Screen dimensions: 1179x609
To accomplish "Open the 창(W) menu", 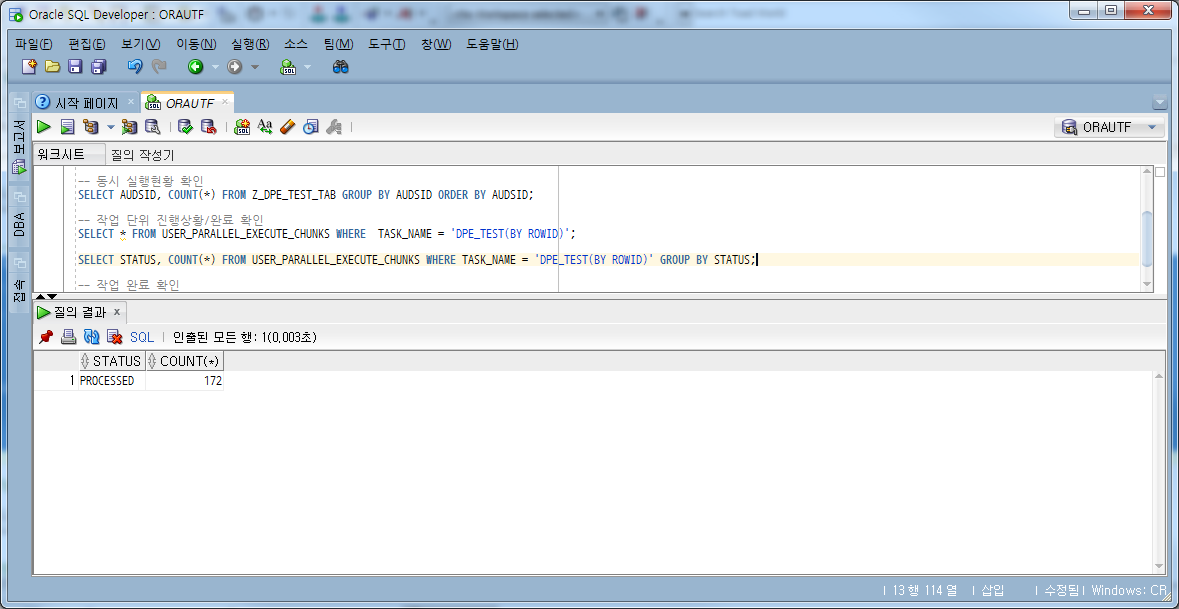I will point(436,44).
